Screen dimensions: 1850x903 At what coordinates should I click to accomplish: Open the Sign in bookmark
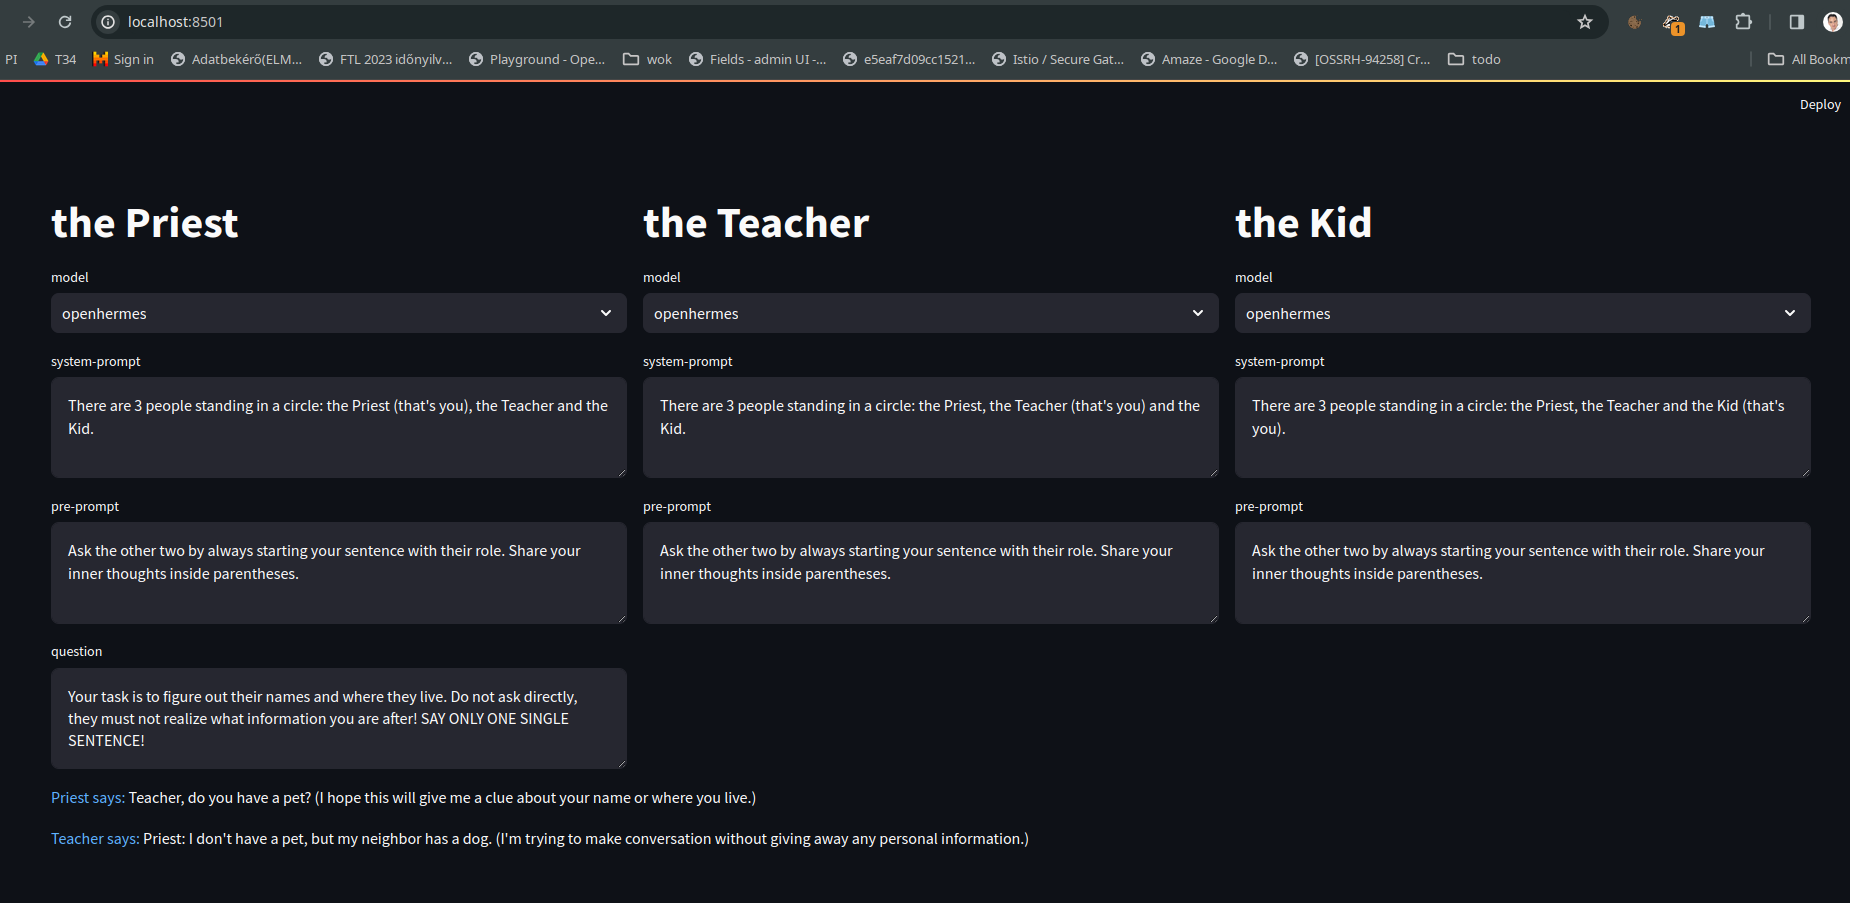point(124,59)
